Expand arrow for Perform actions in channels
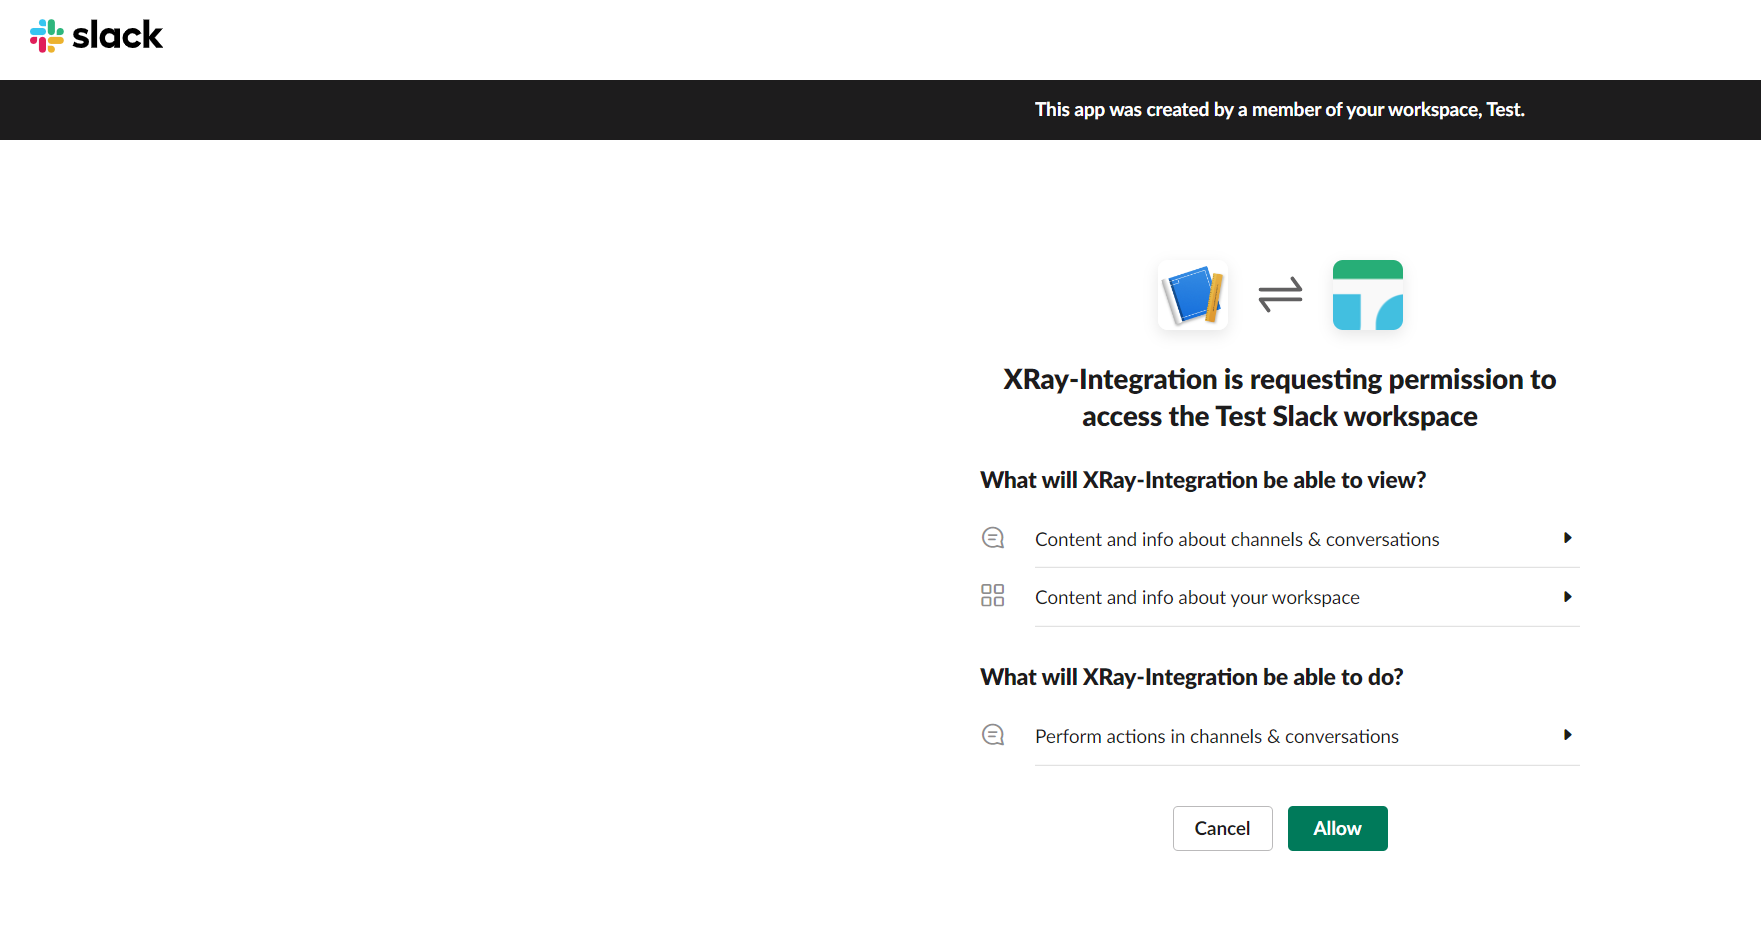Image resolution: width=1761 pixels, height=925 pixels. (1567, 735)
